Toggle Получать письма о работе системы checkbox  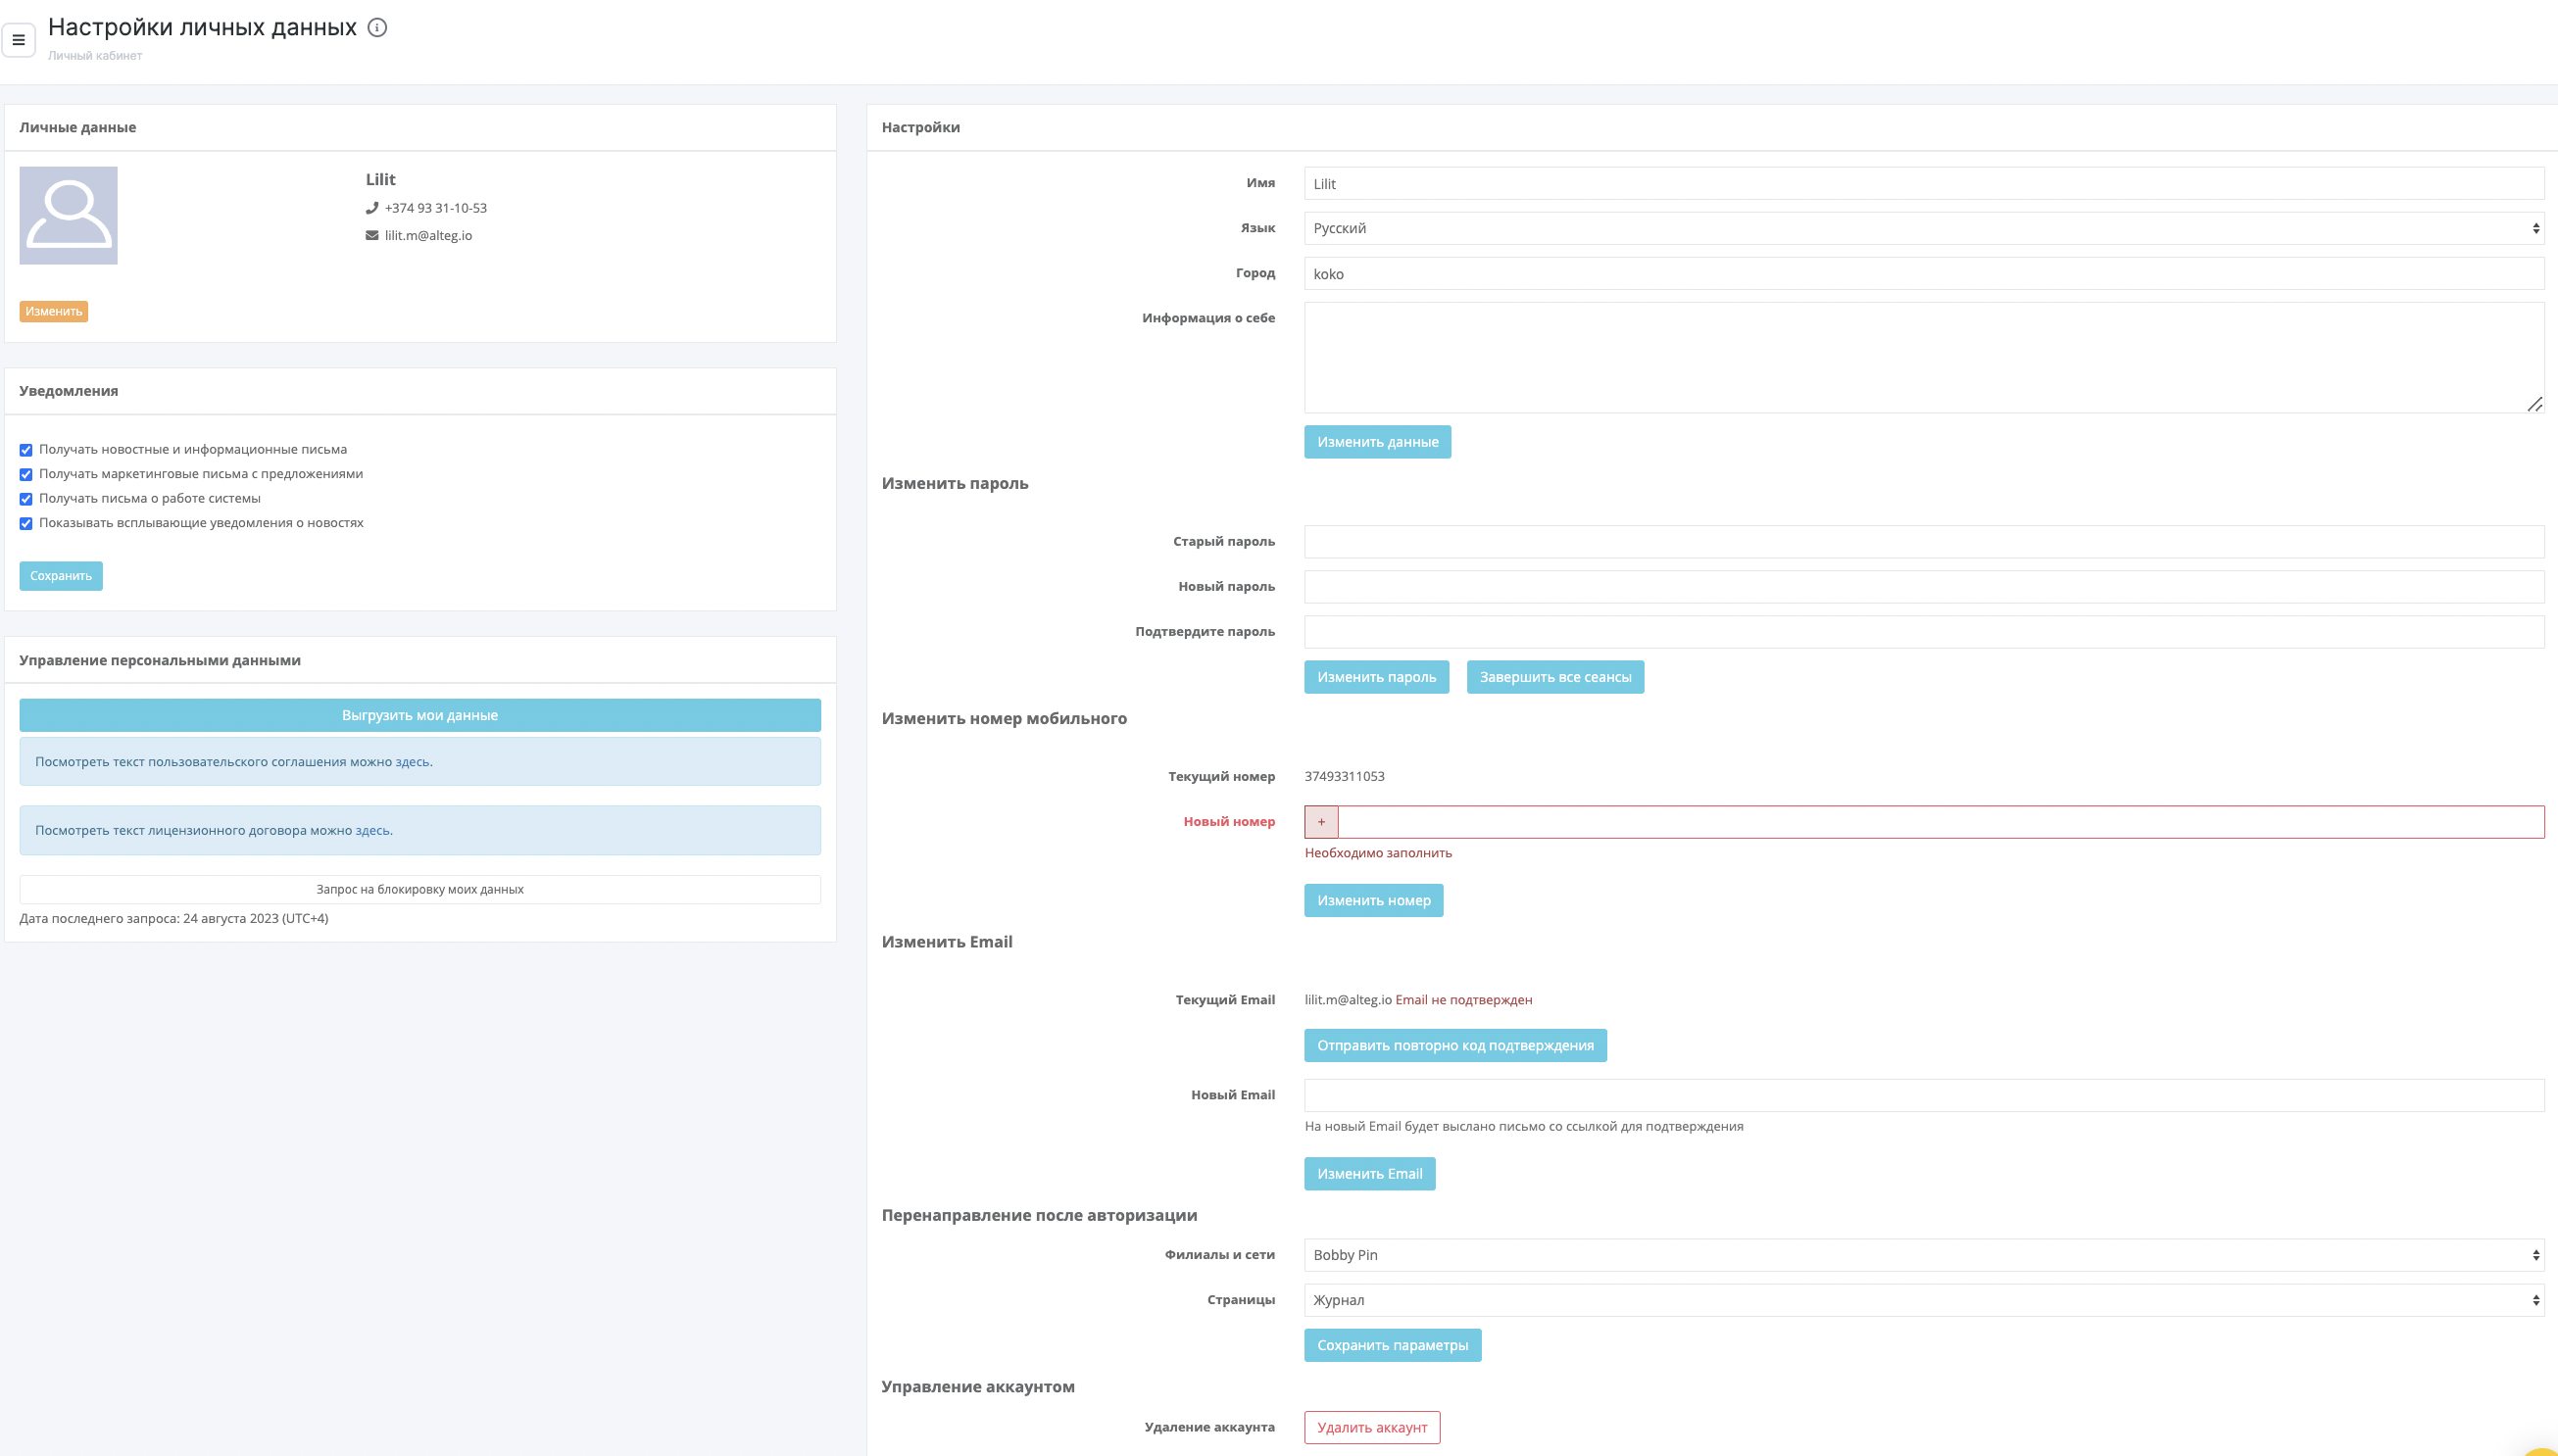pos(26,499)
